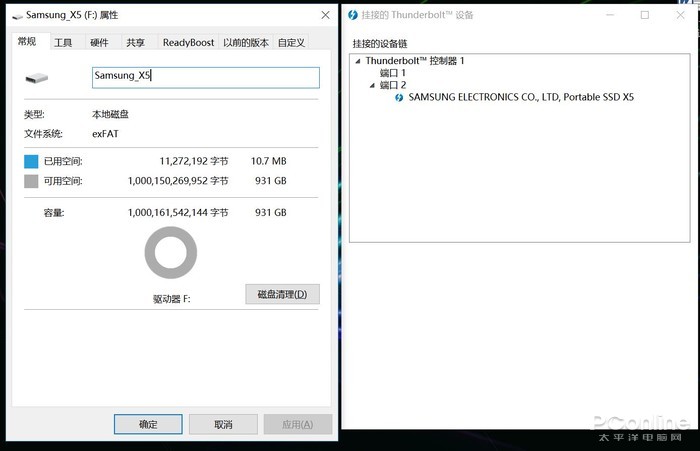700x451 pixels.
Task: Click the Thunderbolt icon next to Portable SSD X5
Action: pyautogui.click(x=399, y=97)
